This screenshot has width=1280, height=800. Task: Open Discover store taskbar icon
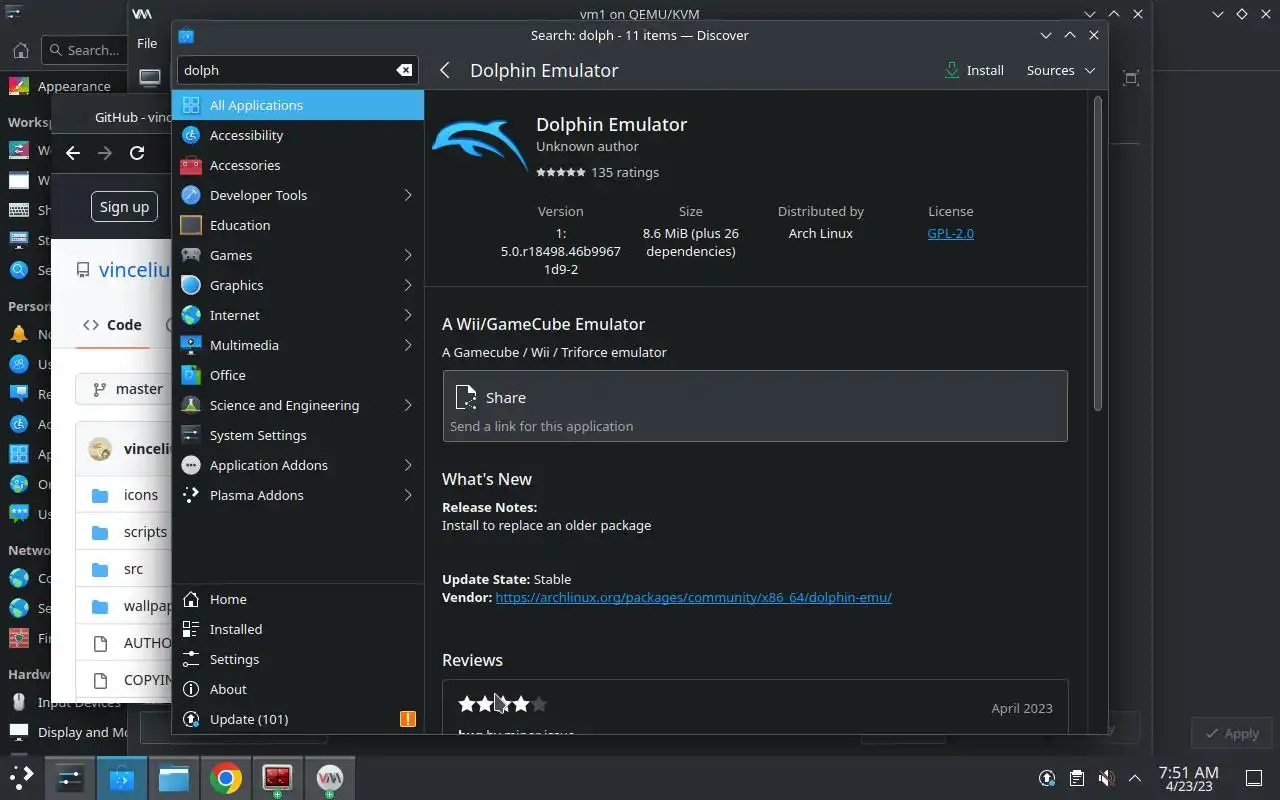(122, 777)
